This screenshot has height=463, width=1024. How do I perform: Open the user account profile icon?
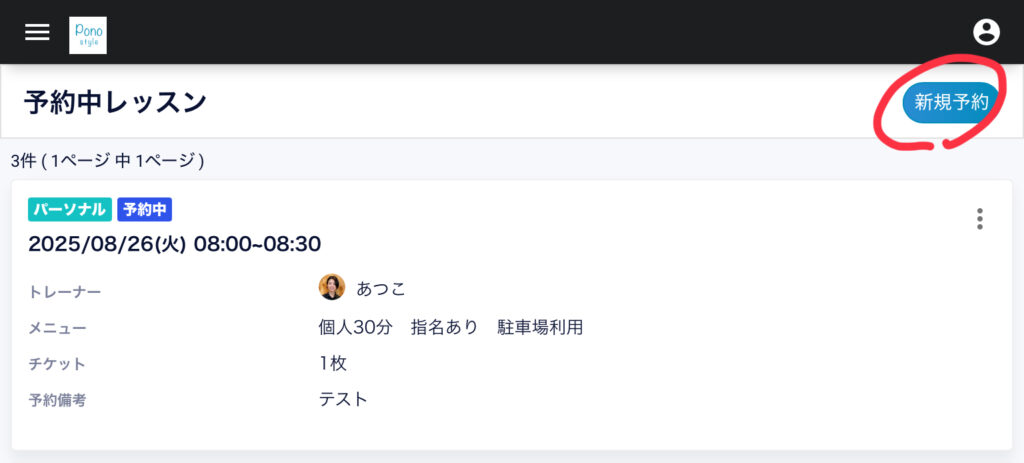(986, 32)
